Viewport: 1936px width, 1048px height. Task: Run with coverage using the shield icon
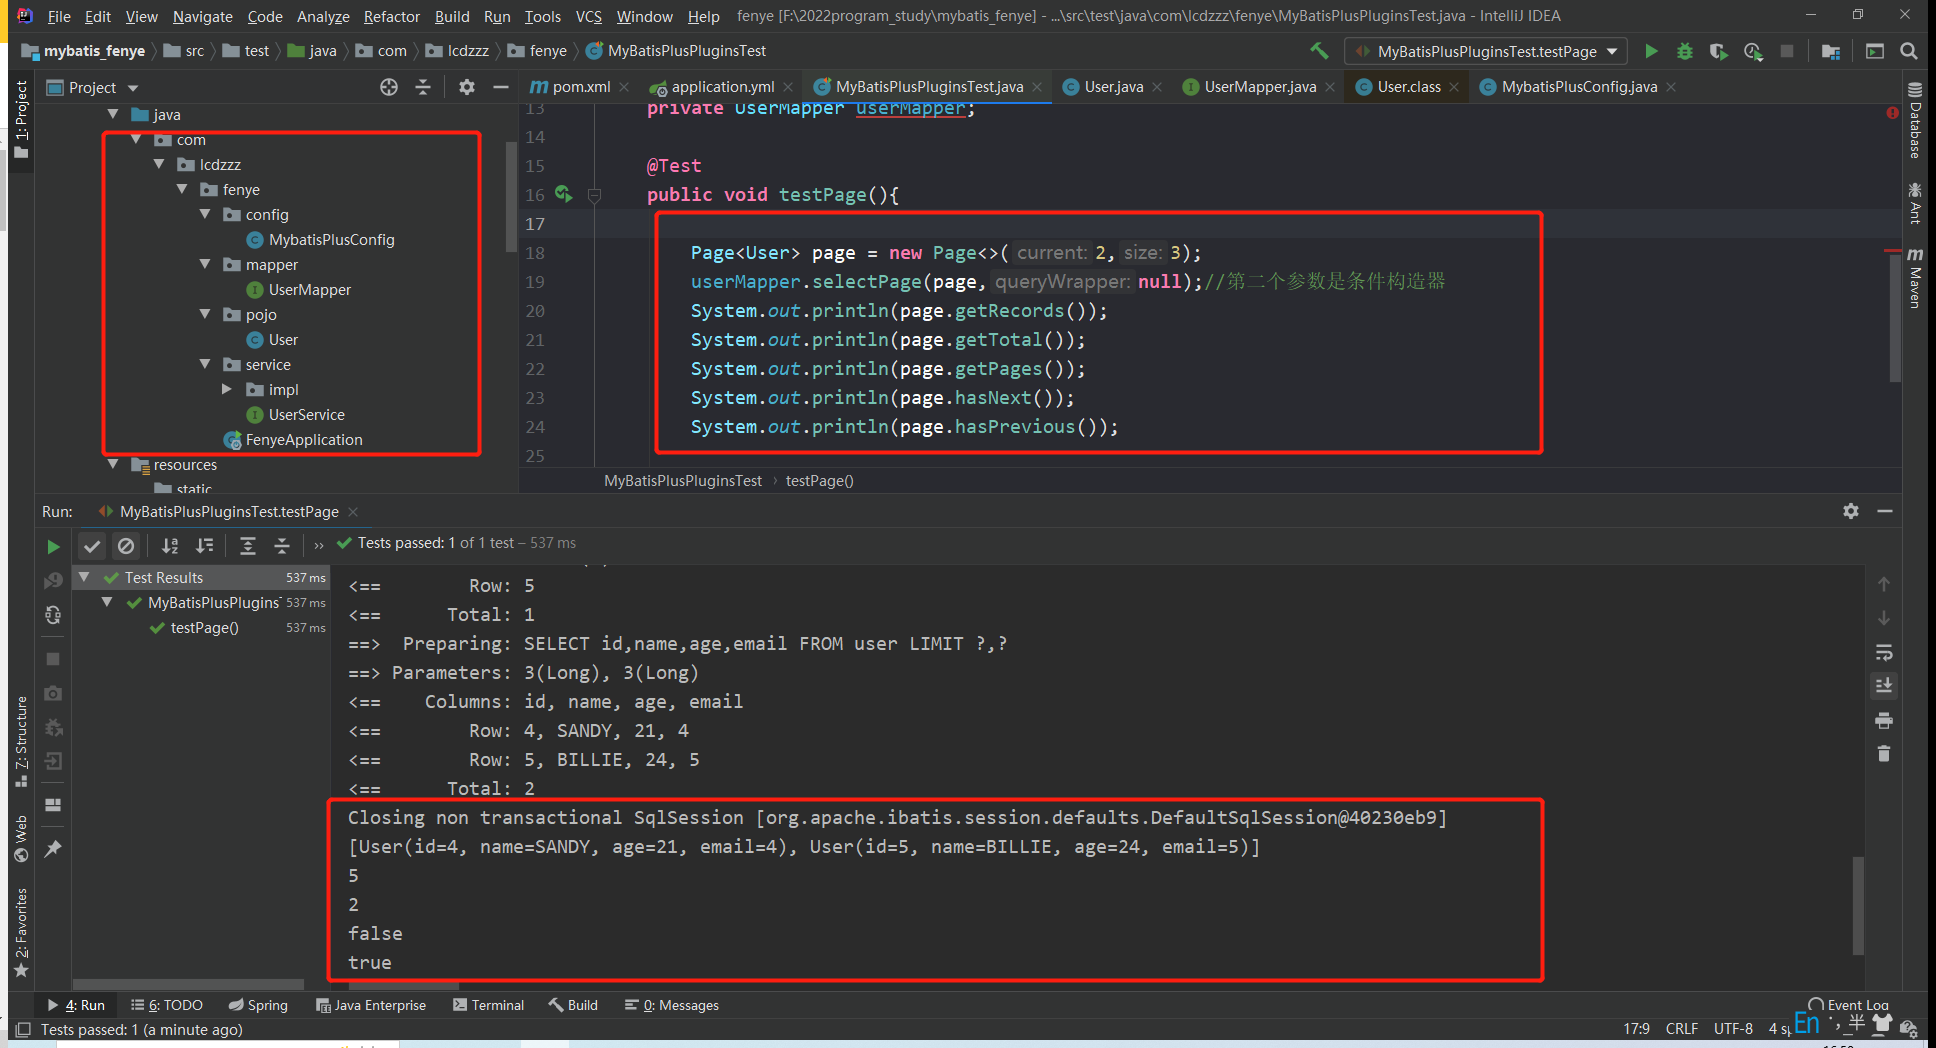tap(1718, 51)
